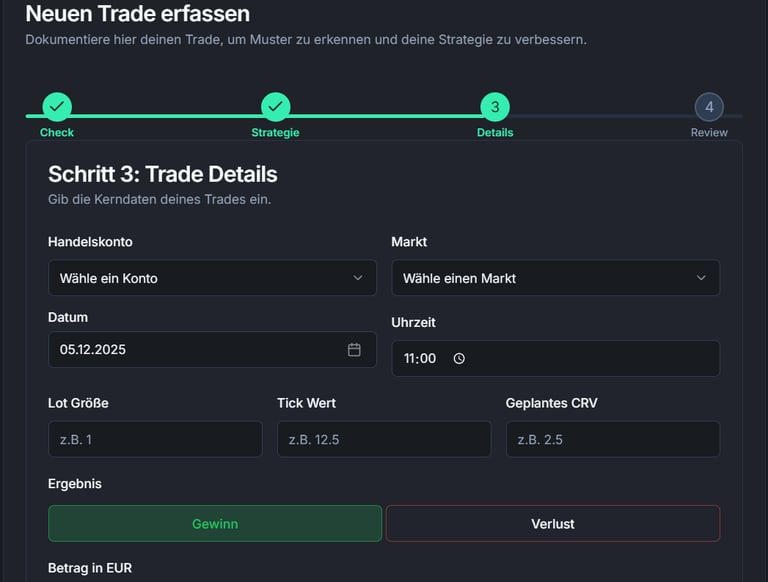The image size is (768, 582).
Task: Select Gewinn as the result
Action: pos(215,523)
